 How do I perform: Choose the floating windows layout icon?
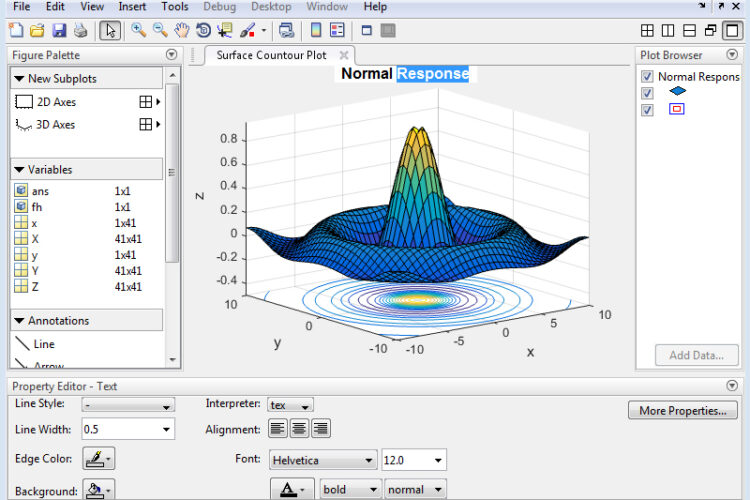pos(711,31)
